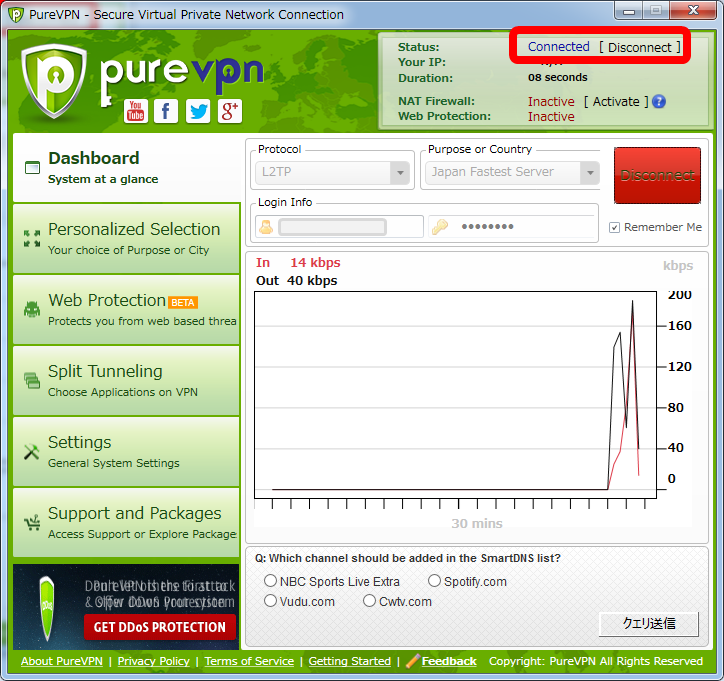Click the クエリ送信 submit button
Viewport: 724px width, 681px height.
[649, 624]
